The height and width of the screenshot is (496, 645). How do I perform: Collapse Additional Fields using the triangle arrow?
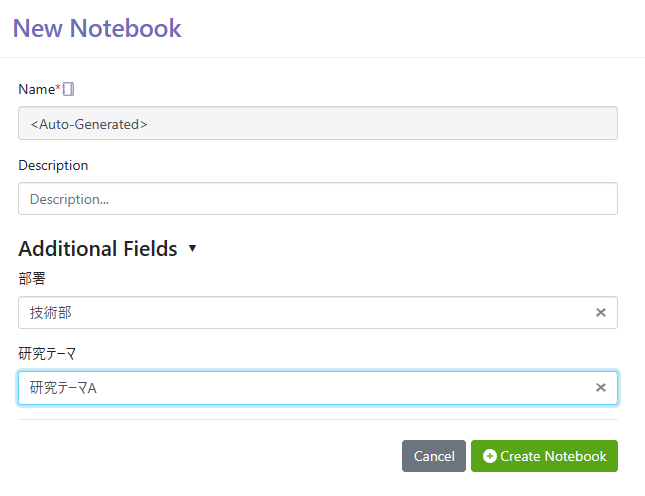point(192,248)
